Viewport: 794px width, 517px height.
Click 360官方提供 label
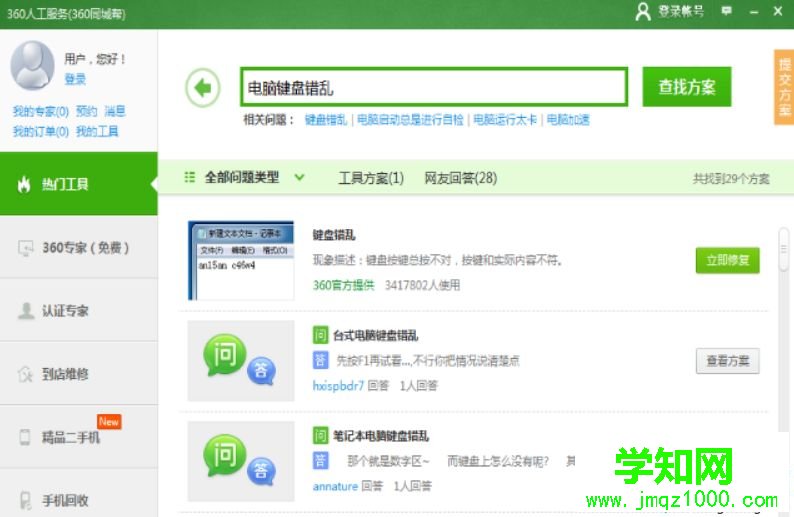(x=343, y=285)
